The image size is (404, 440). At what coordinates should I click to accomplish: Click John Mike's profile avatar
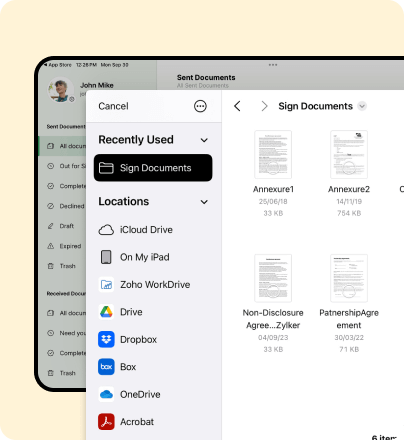click(60, 90)
